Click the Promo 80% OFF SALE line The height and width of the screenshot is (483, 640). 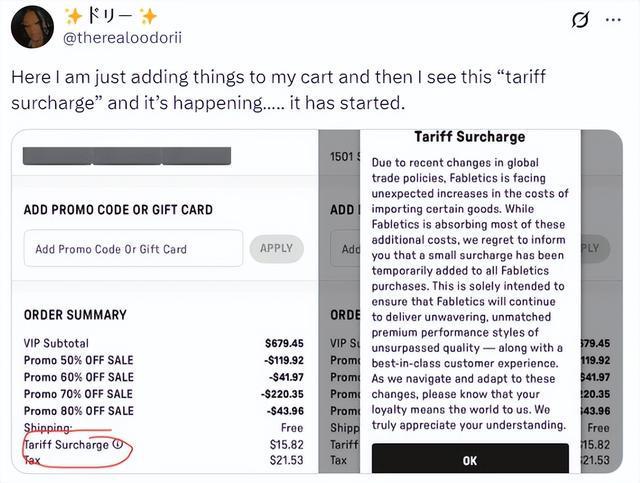(78, 411)
